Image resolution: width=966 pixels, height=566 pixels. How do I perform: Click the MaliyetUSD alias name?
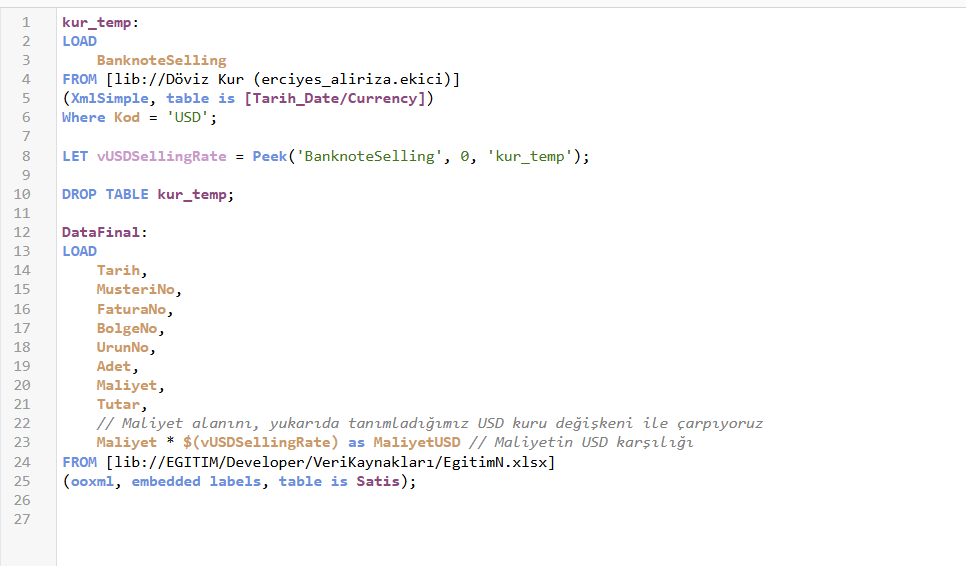(x=418, y=442)
